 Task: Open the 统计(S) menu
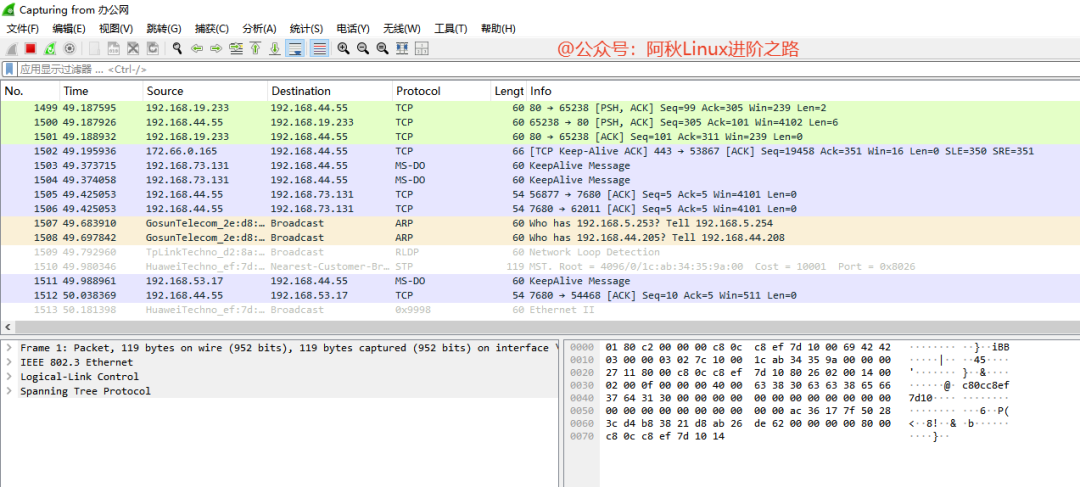coord(306,28)
